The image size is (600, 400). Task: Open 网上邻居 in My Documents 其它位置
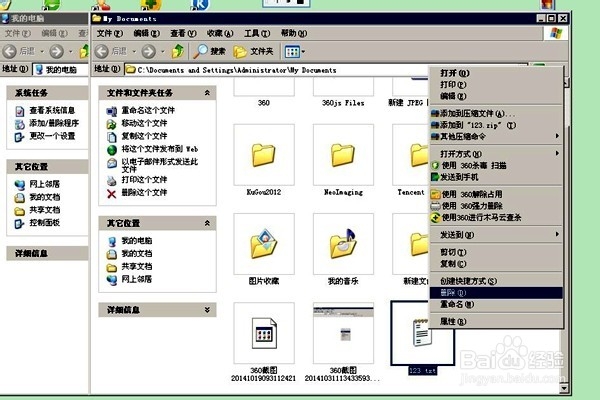click(137, 279)
